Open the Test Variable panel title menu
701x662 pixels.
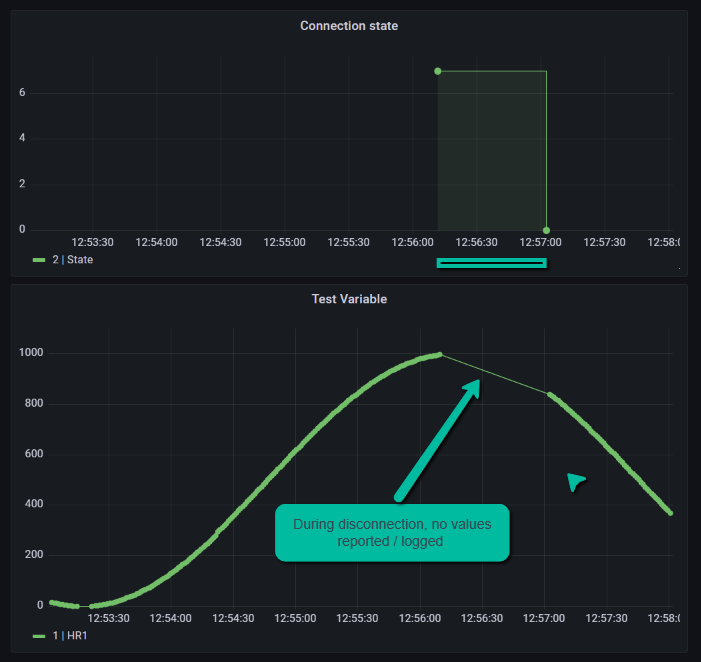tap(349, 298)
